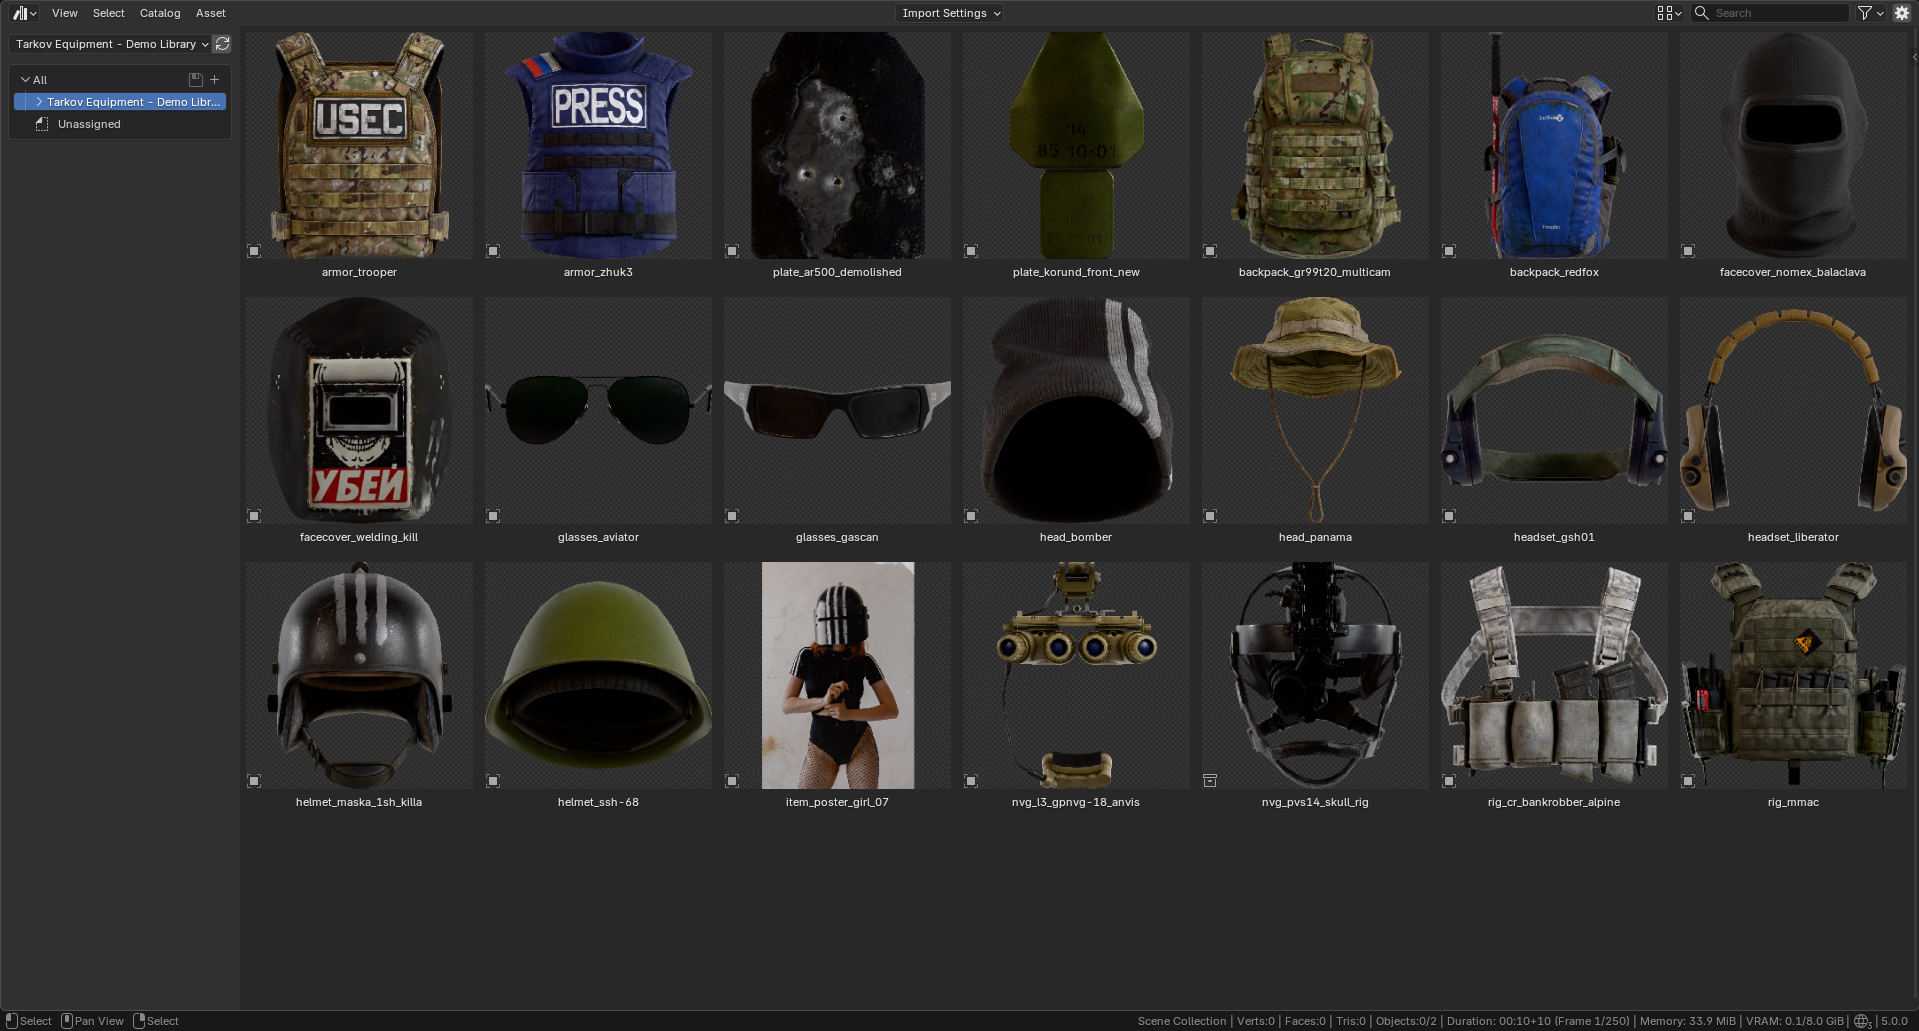
Task: Select the head_panama hat asset
Action: [x=1315, y=411]
